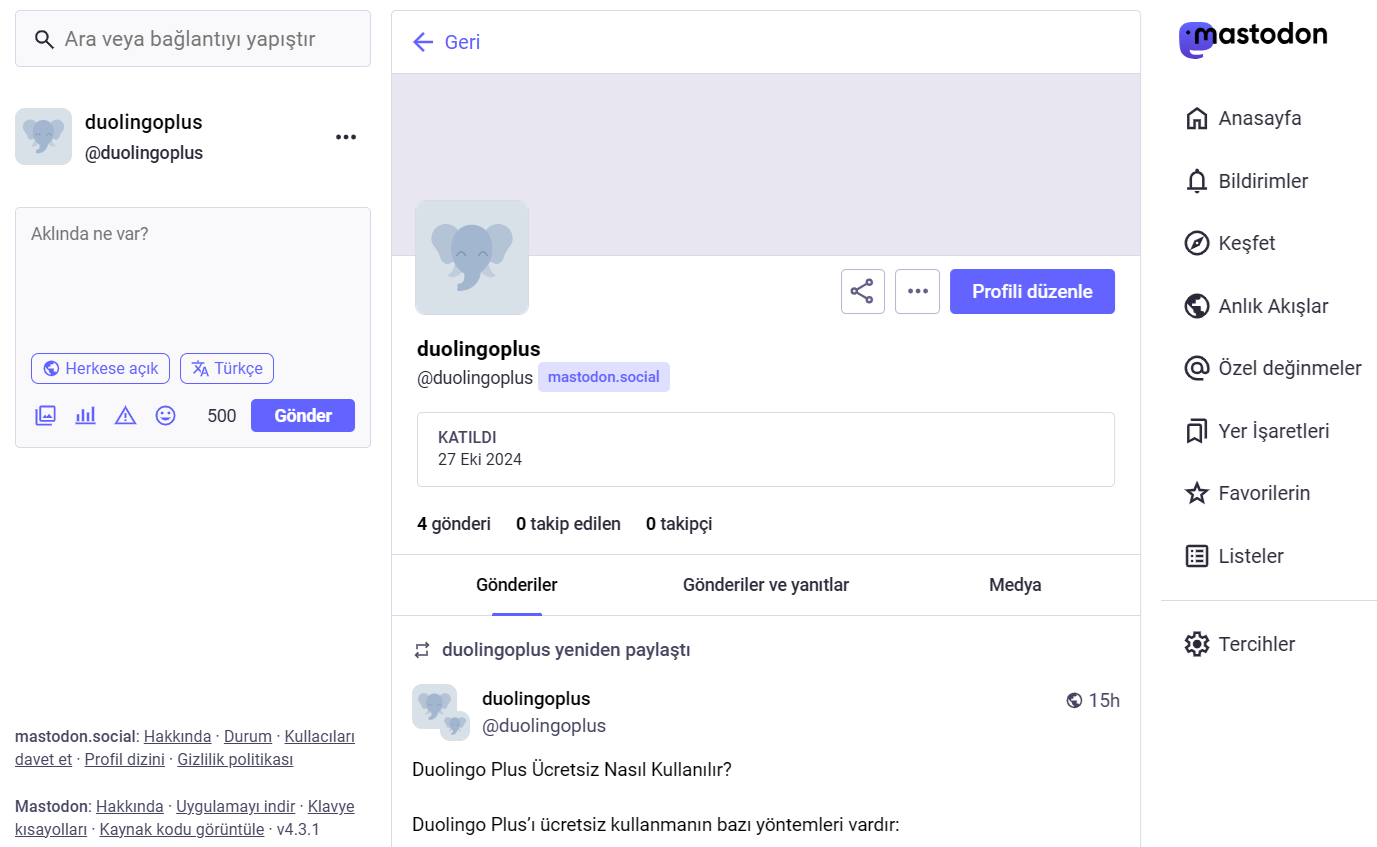Click the Hakkında link after mastodon.social
This screenshot has height=847, width=1377.
(x=177, y=737)
